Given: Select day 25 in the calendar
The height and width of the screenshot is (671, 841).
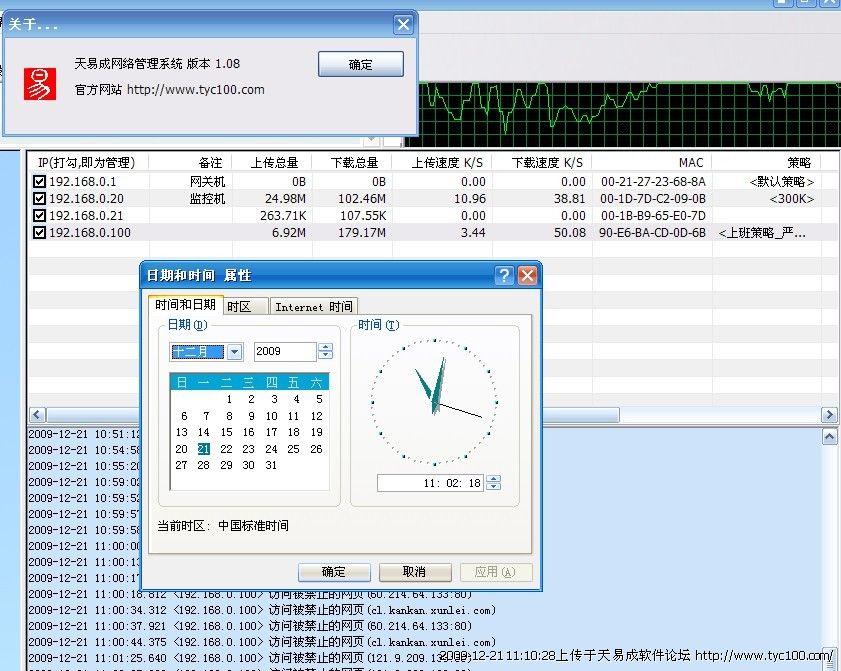Looking at the screenshot, I should [293, 449].
